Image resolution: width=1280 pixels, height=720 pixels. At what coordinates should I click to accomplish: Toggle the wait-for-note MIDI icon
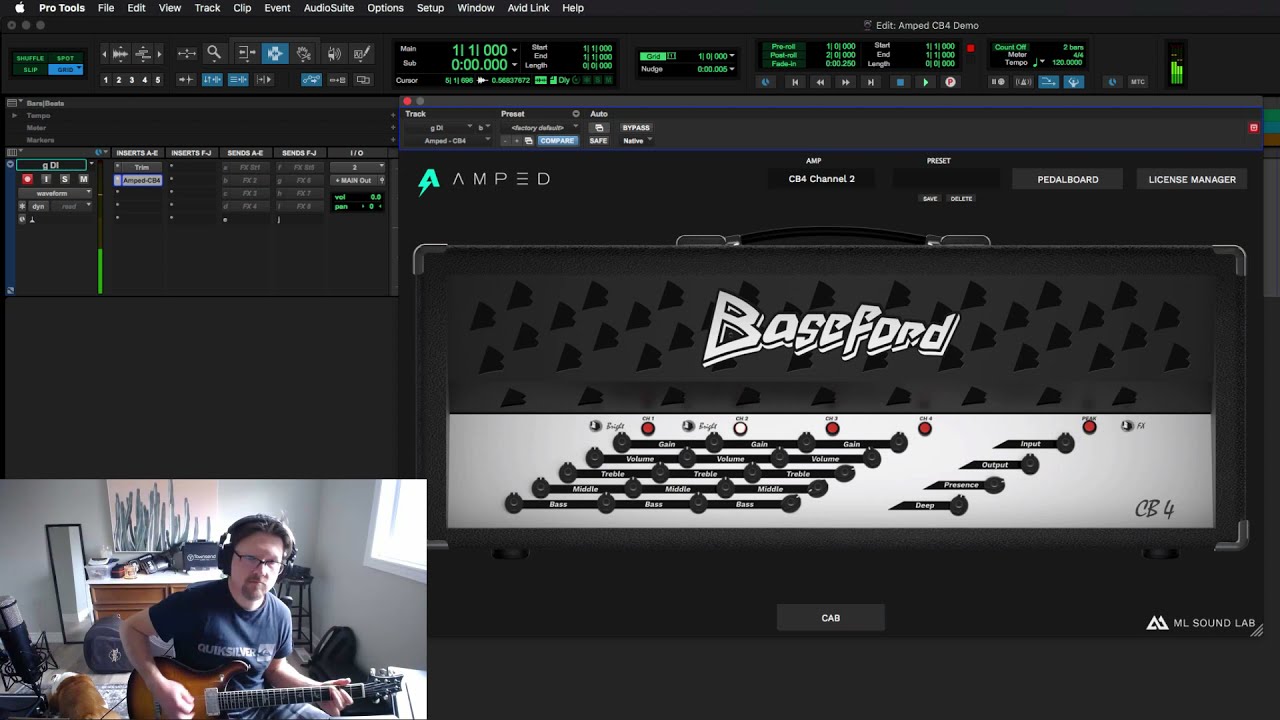997,82
